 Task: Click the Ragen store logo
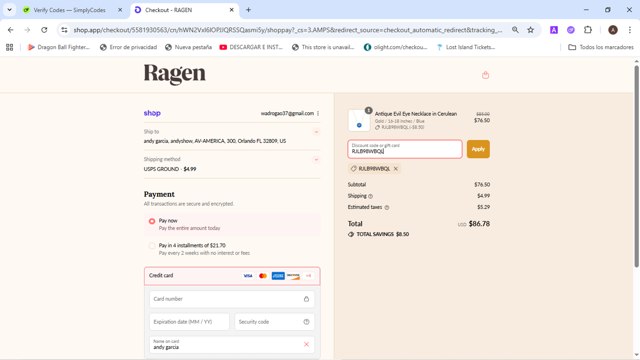(x=175, y=74)
